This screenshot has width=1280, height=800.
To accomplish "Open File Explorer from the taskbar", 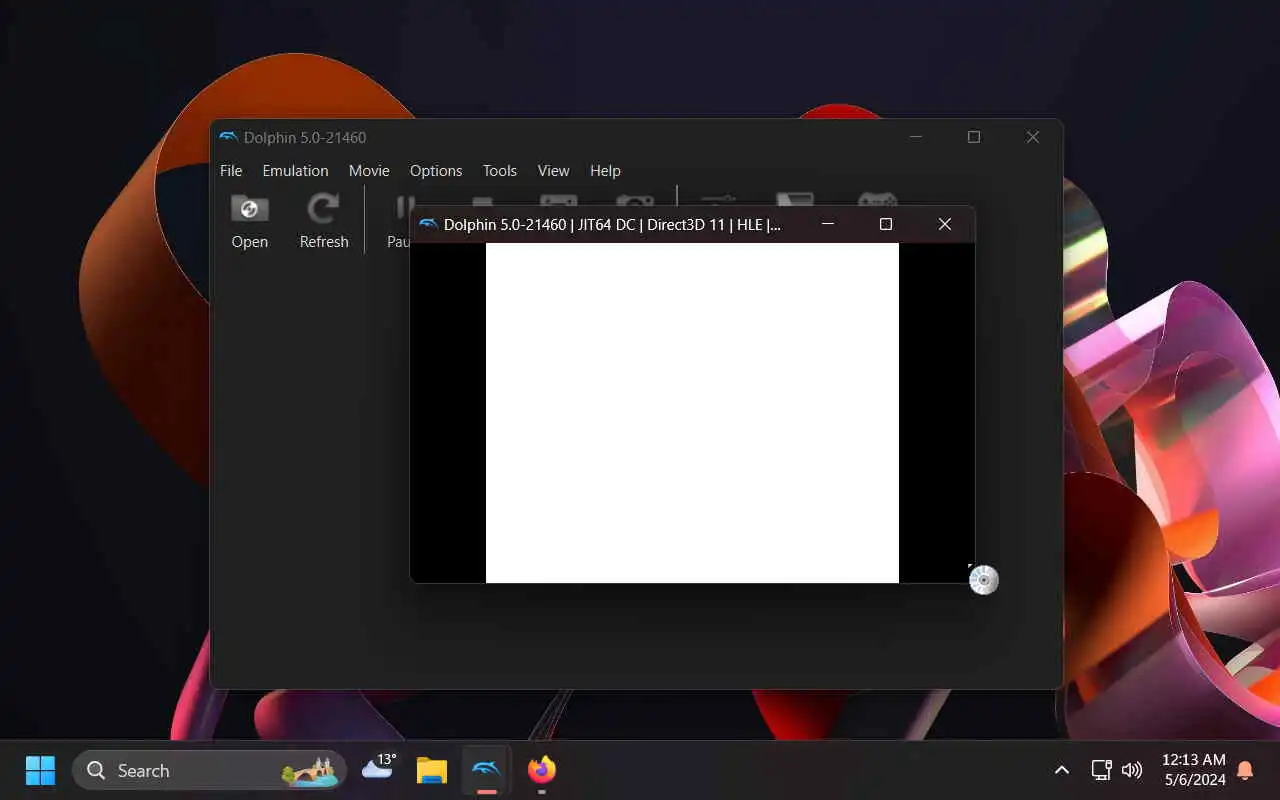I will [x=432, y=770].
